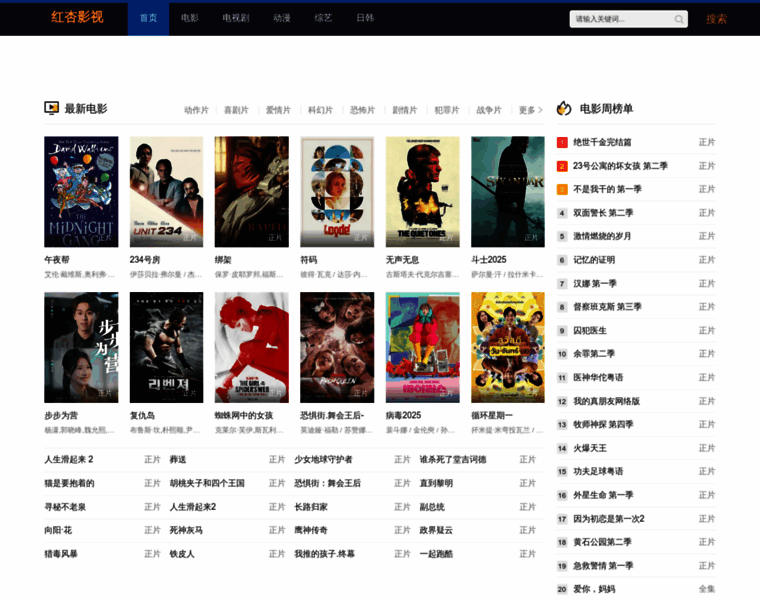Open 火爆天王 chart entry
Image resolution: width=760 pixels, height=600 pixels.
click(590, 448)
